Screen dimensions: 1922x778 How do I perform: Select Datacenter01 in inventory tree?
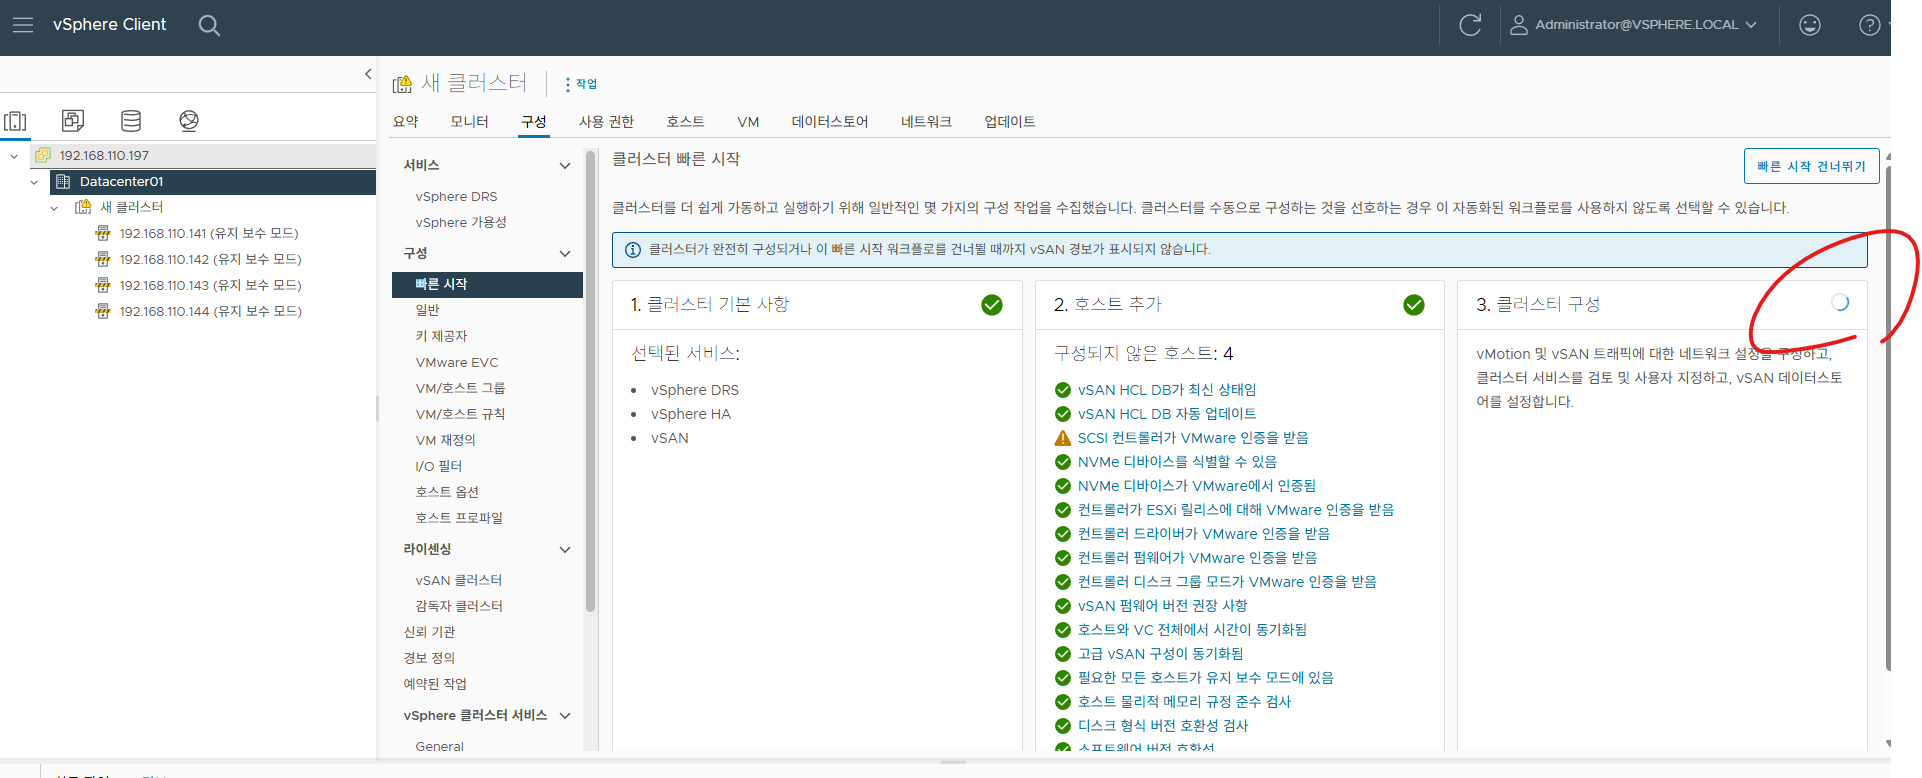click(x=121, y=182)
